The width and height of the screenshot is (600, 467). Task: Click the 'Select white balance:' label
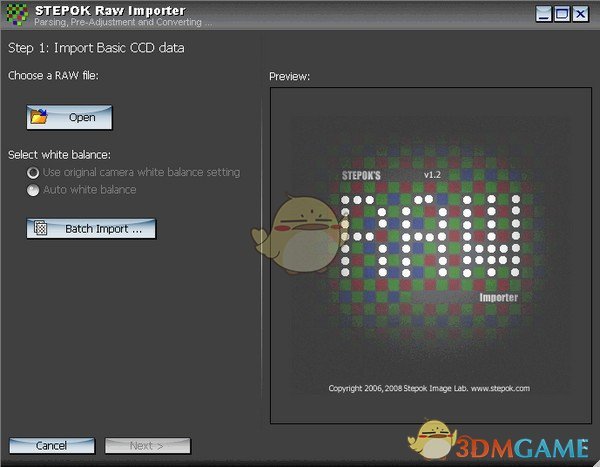(x=59, y=155)
